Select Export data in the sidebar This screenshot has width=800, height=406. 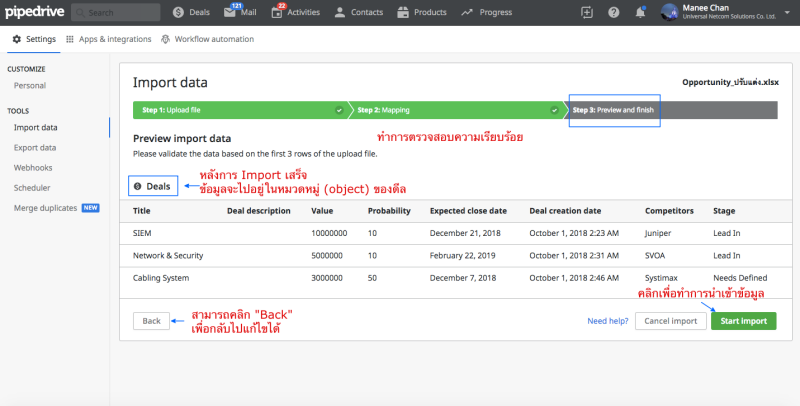tap(35, 148)
